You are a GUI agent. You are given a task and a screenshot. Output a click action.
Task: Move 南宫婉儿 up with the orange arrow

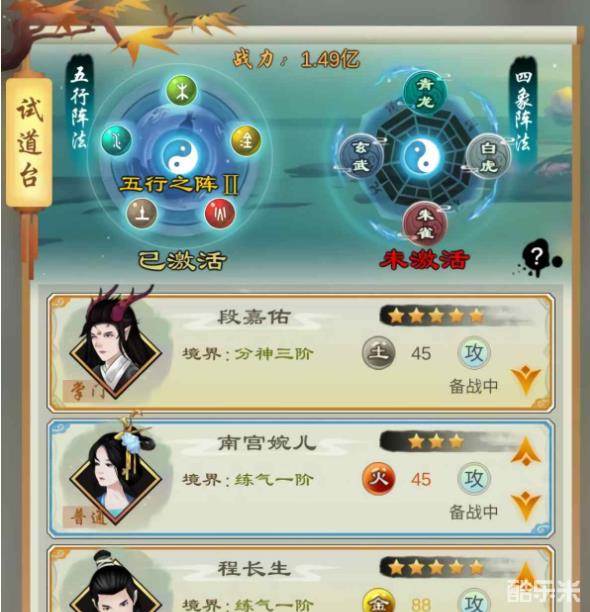point(526,451)
